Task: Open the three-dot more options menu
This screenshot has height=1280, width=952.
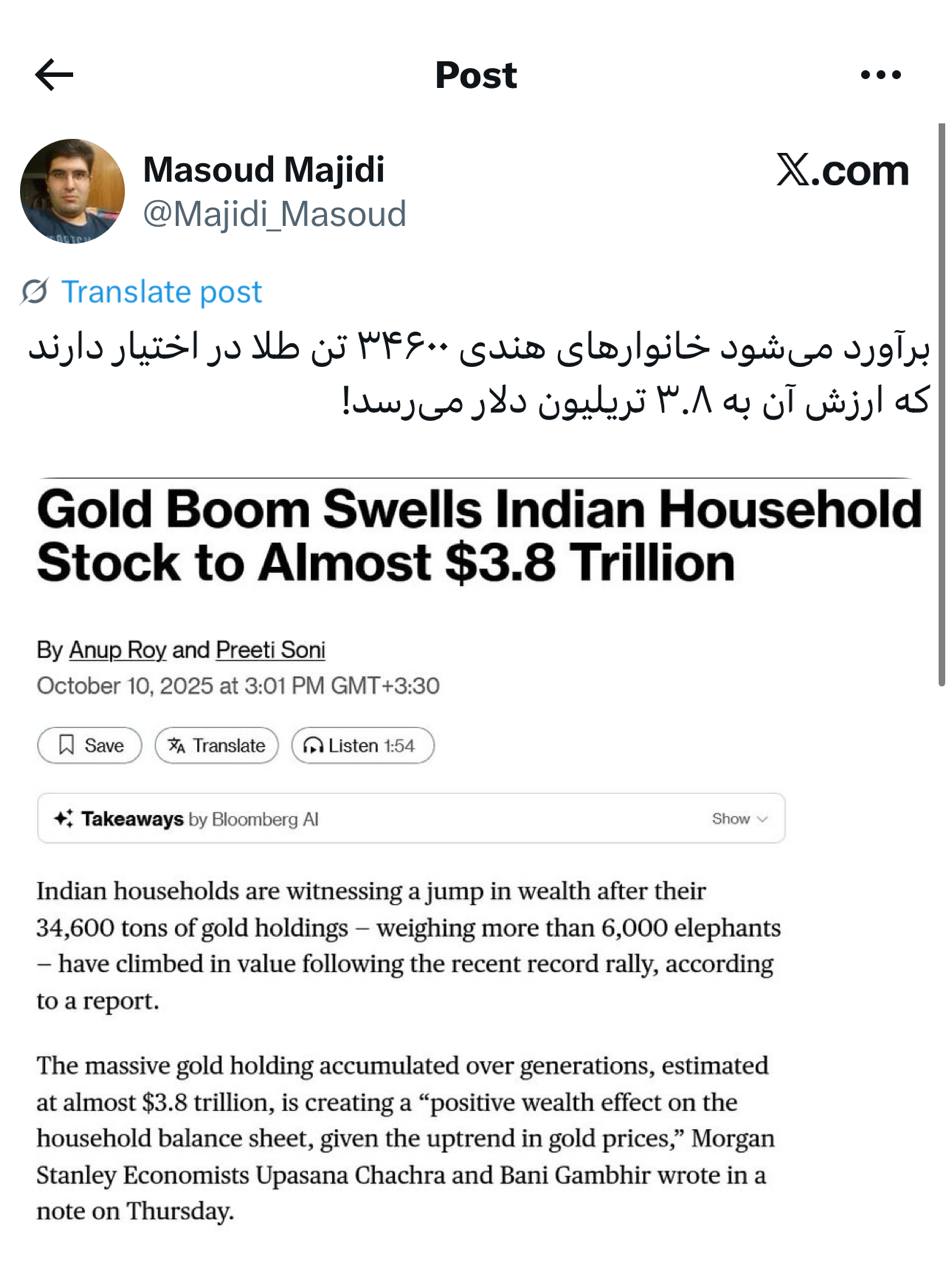Action: click(881, 75)
